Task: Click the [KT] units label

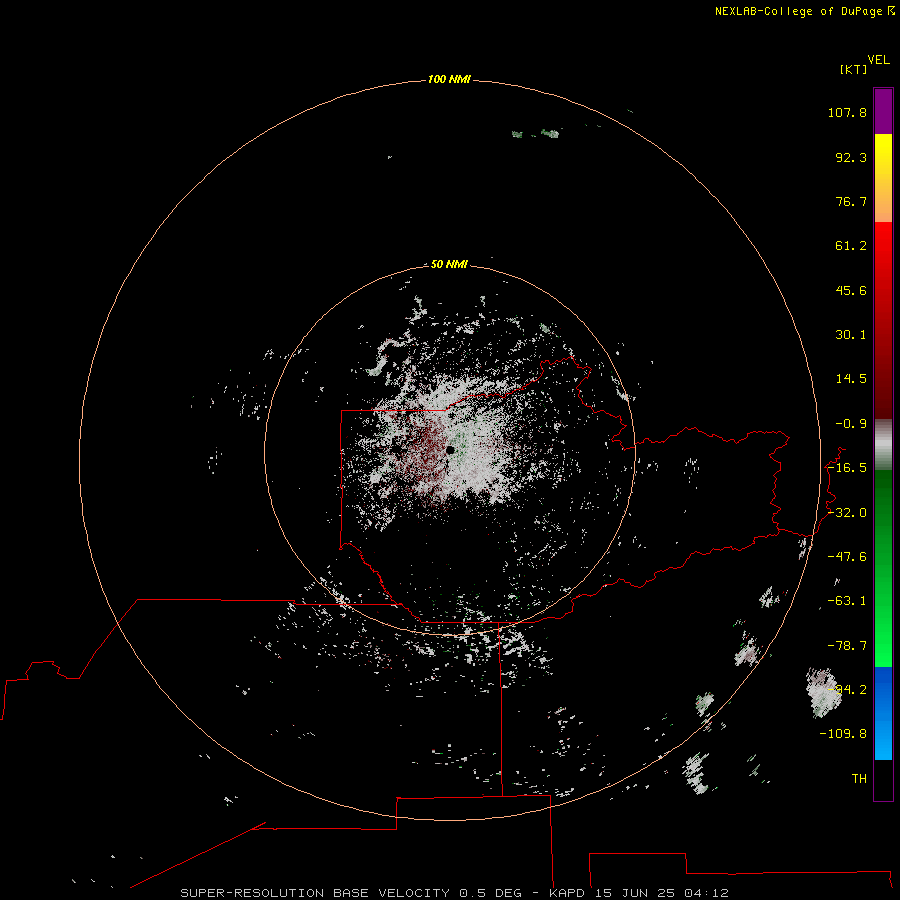Action: click(x=854, y=69)
